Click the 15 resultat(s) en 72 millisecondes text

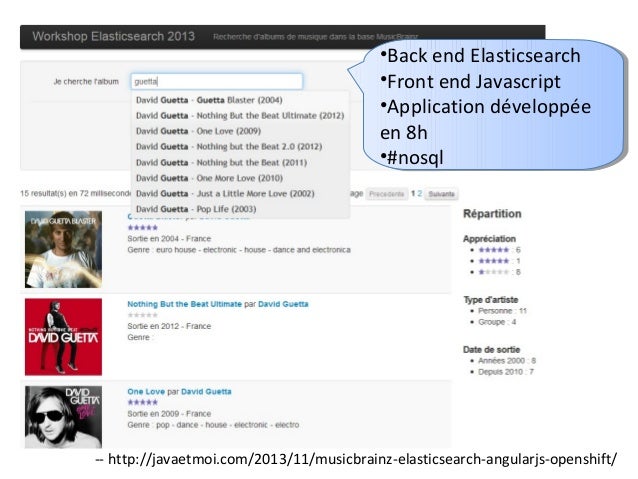click(x=76, y=193)
